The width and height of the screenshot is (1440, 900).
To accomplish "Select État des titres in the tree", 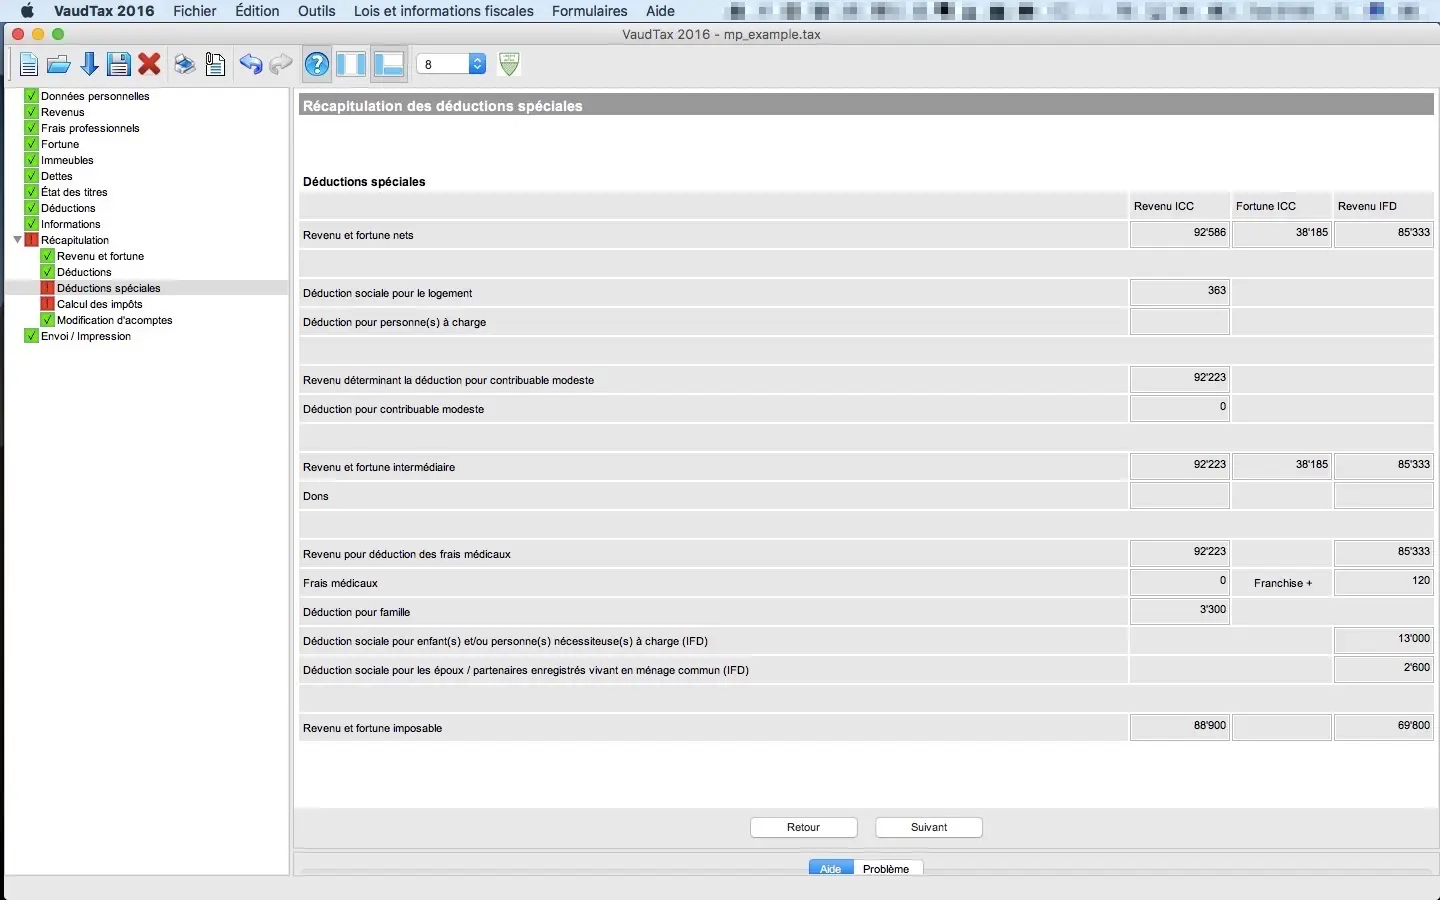I will click(x=74, y=192).
